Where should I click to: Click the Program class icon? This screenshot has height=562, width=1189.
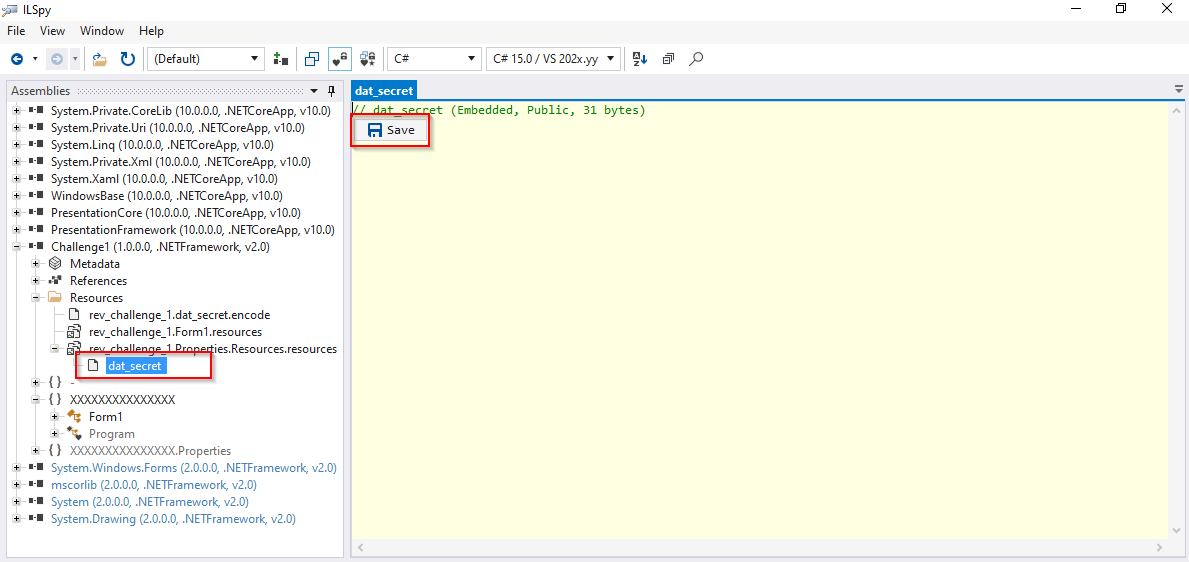pos(74,434)
